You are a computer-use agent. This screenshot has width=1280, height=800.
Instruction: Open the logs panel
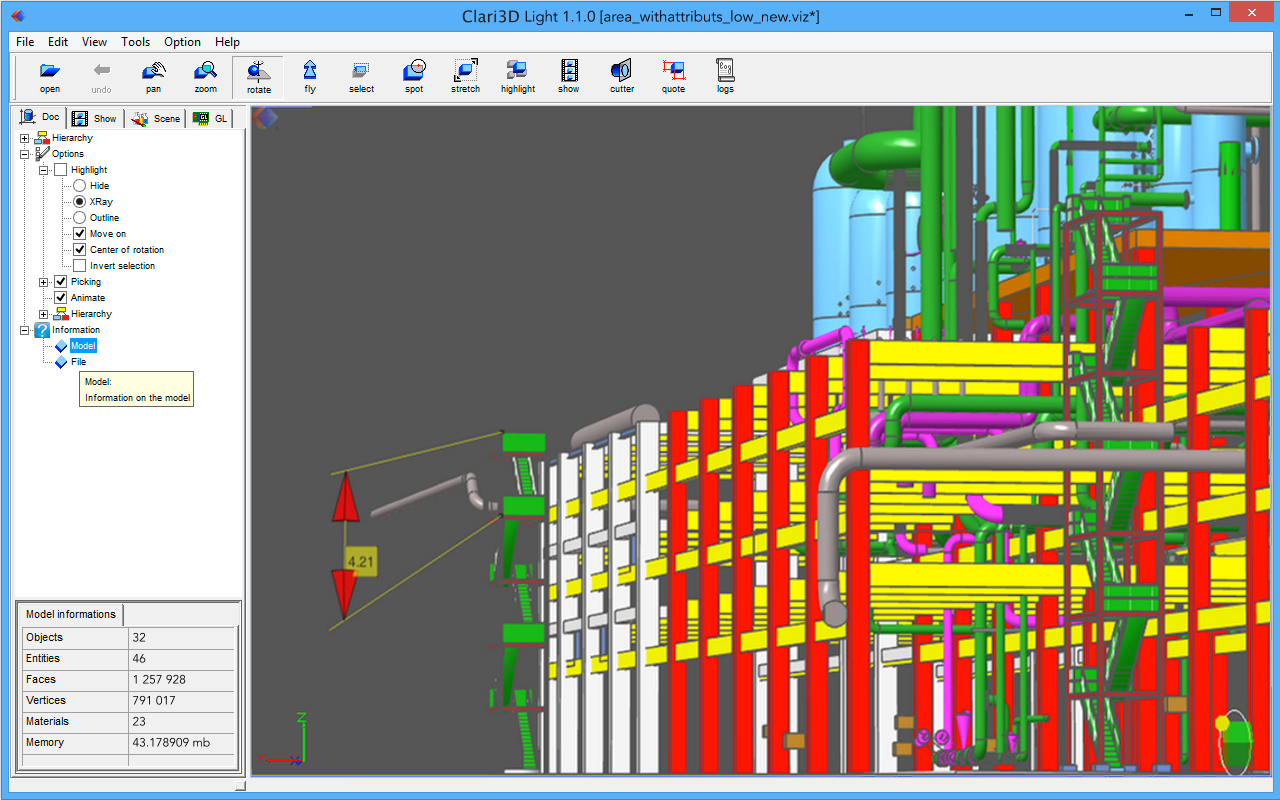point(725,77)
